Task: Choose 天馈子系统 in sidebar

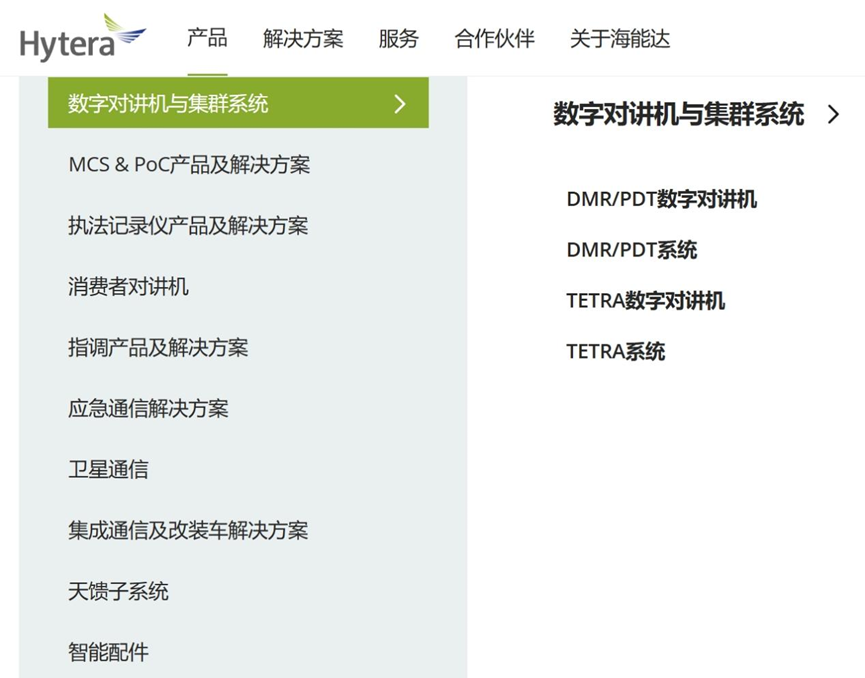Action: click(x=118, y=592)
